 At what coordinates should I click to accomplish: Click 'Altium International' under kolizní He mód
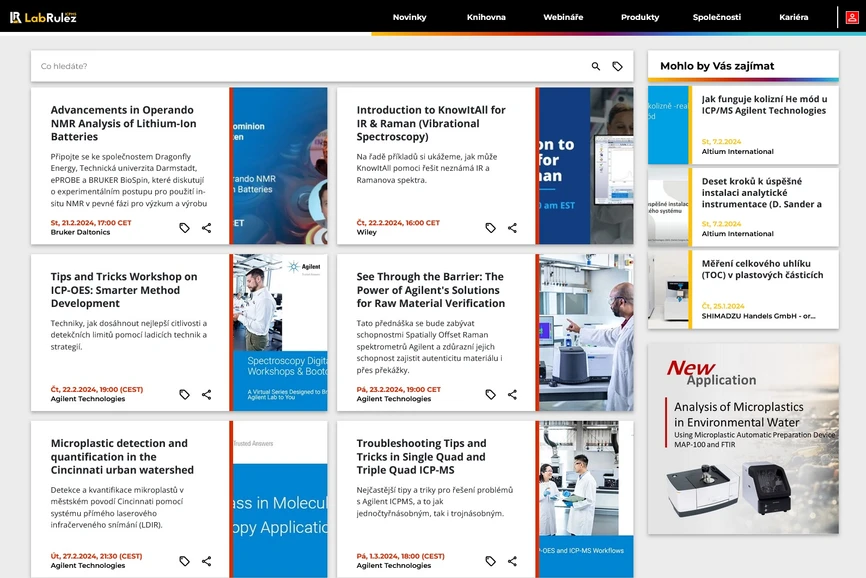(x=737, y=152)
